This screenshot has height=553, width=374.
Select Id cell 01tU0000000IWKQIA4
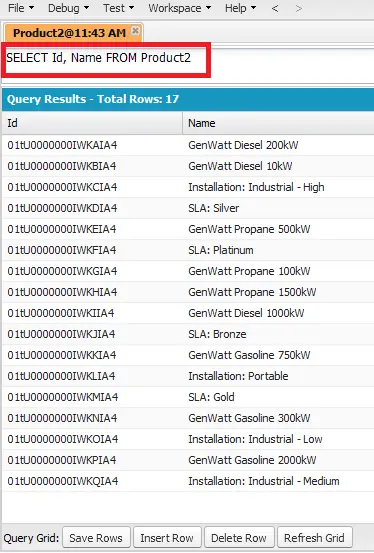pos(92,481)
